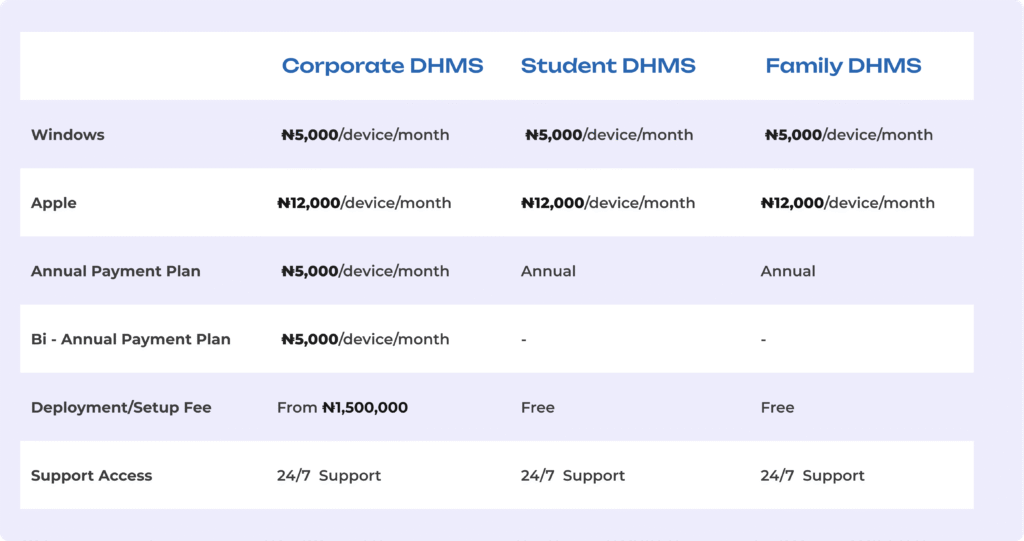Image resolution: width=1024 pixels, height=541 pixels.
Task: Open the Family DHMS plan heading
Action: click(843, 66)
